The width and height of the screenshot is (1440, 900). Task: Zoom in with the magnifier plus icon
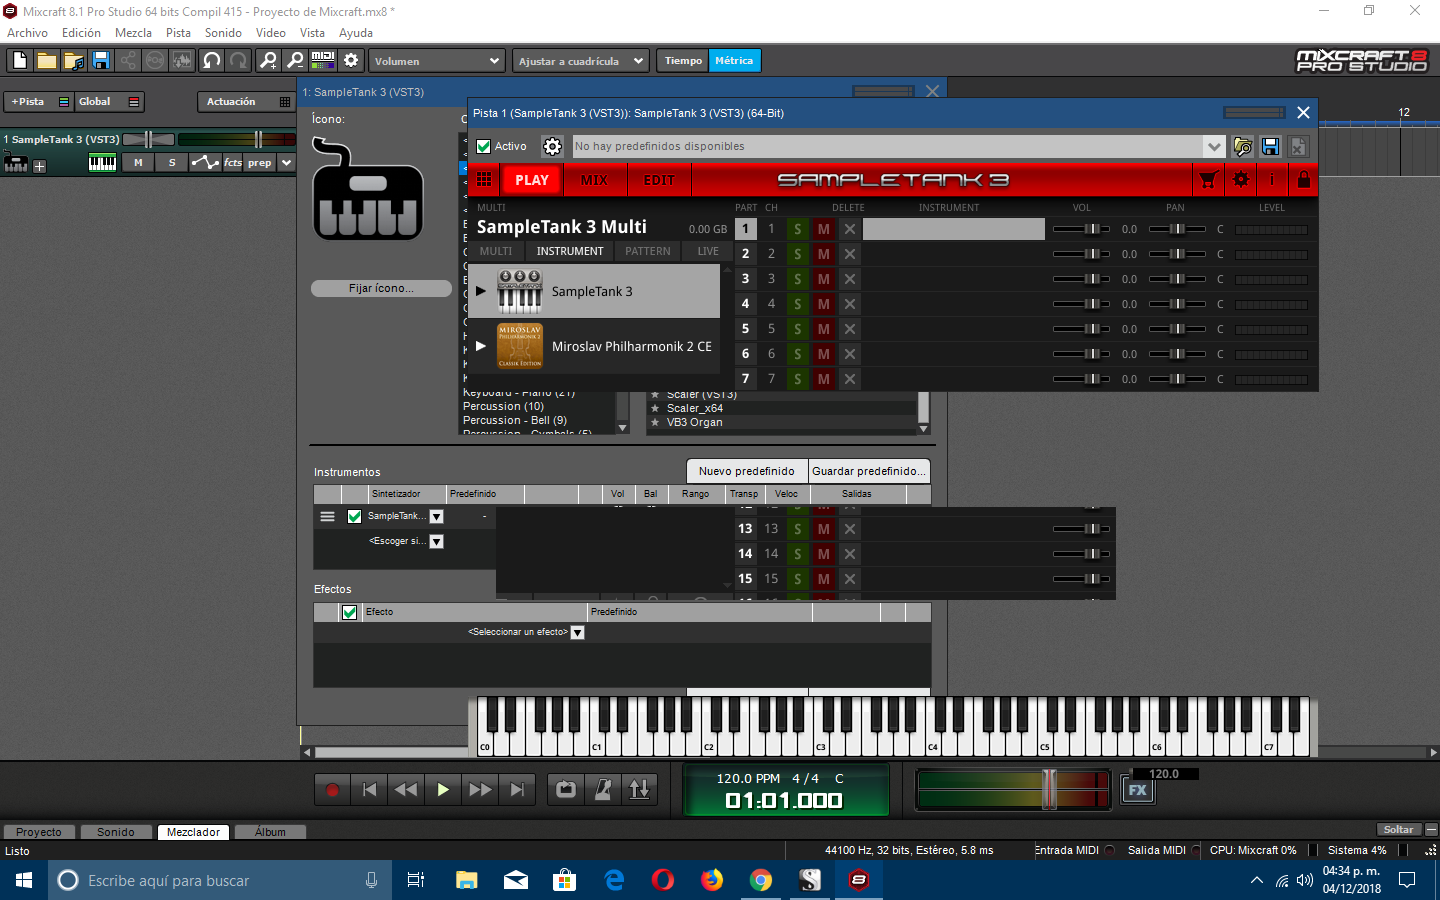pyautogui.click(x=268, y=61)
